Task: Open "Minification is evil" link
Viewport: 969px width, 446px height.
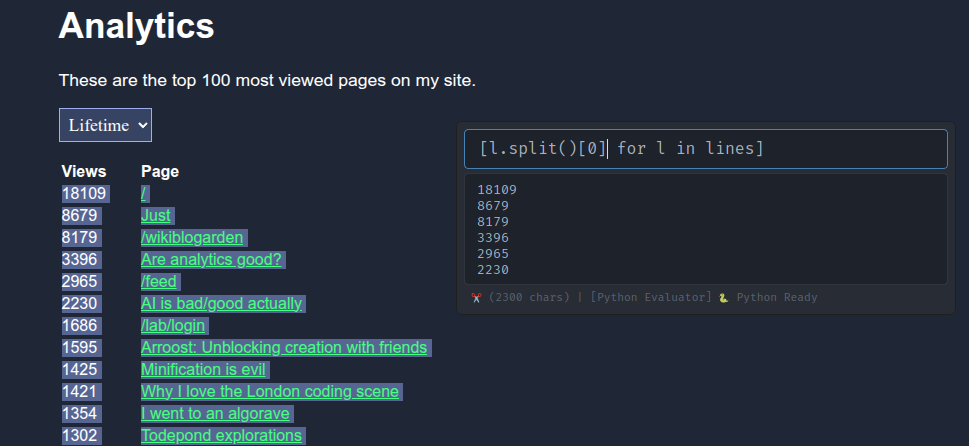Action: coord(203,369)
